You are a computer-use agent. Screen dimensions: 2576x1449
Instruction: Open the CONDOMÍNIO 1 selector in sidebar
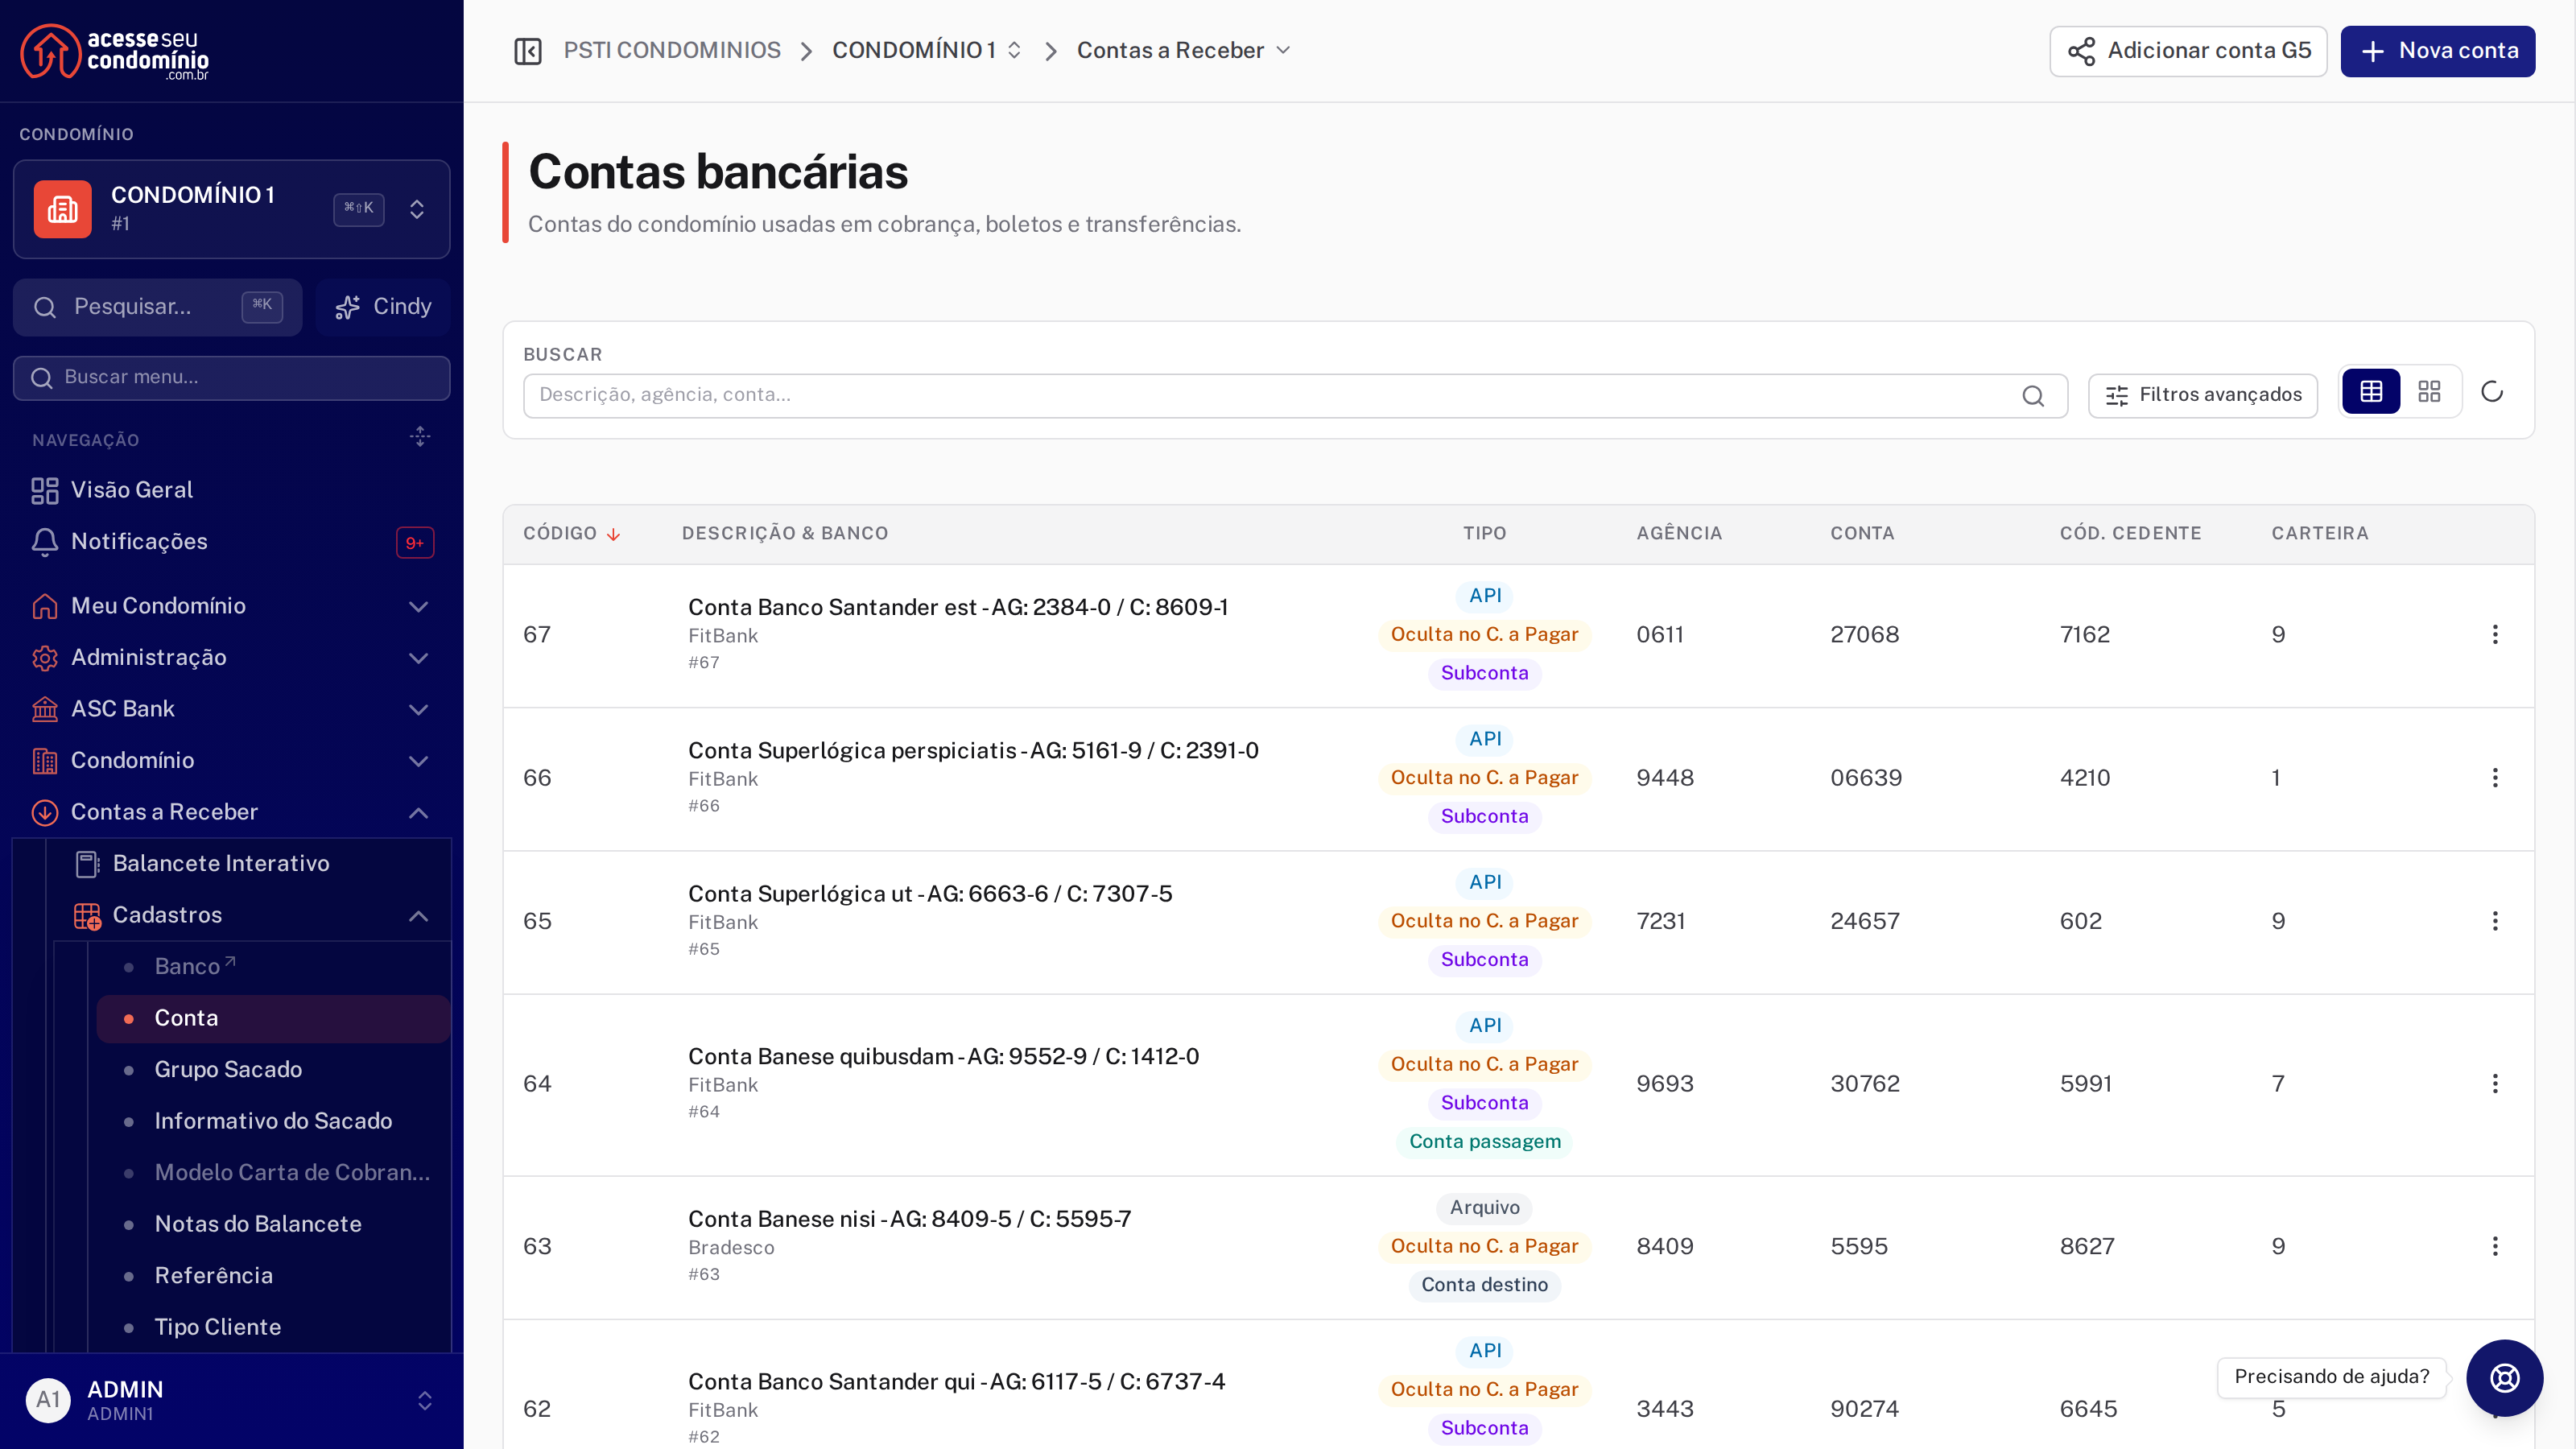231,209
